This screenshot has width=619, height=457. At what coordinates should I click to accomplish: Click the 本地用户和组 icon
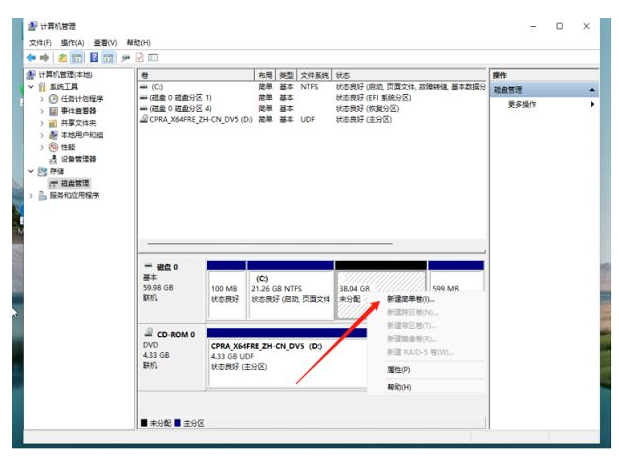click(53, 135)
